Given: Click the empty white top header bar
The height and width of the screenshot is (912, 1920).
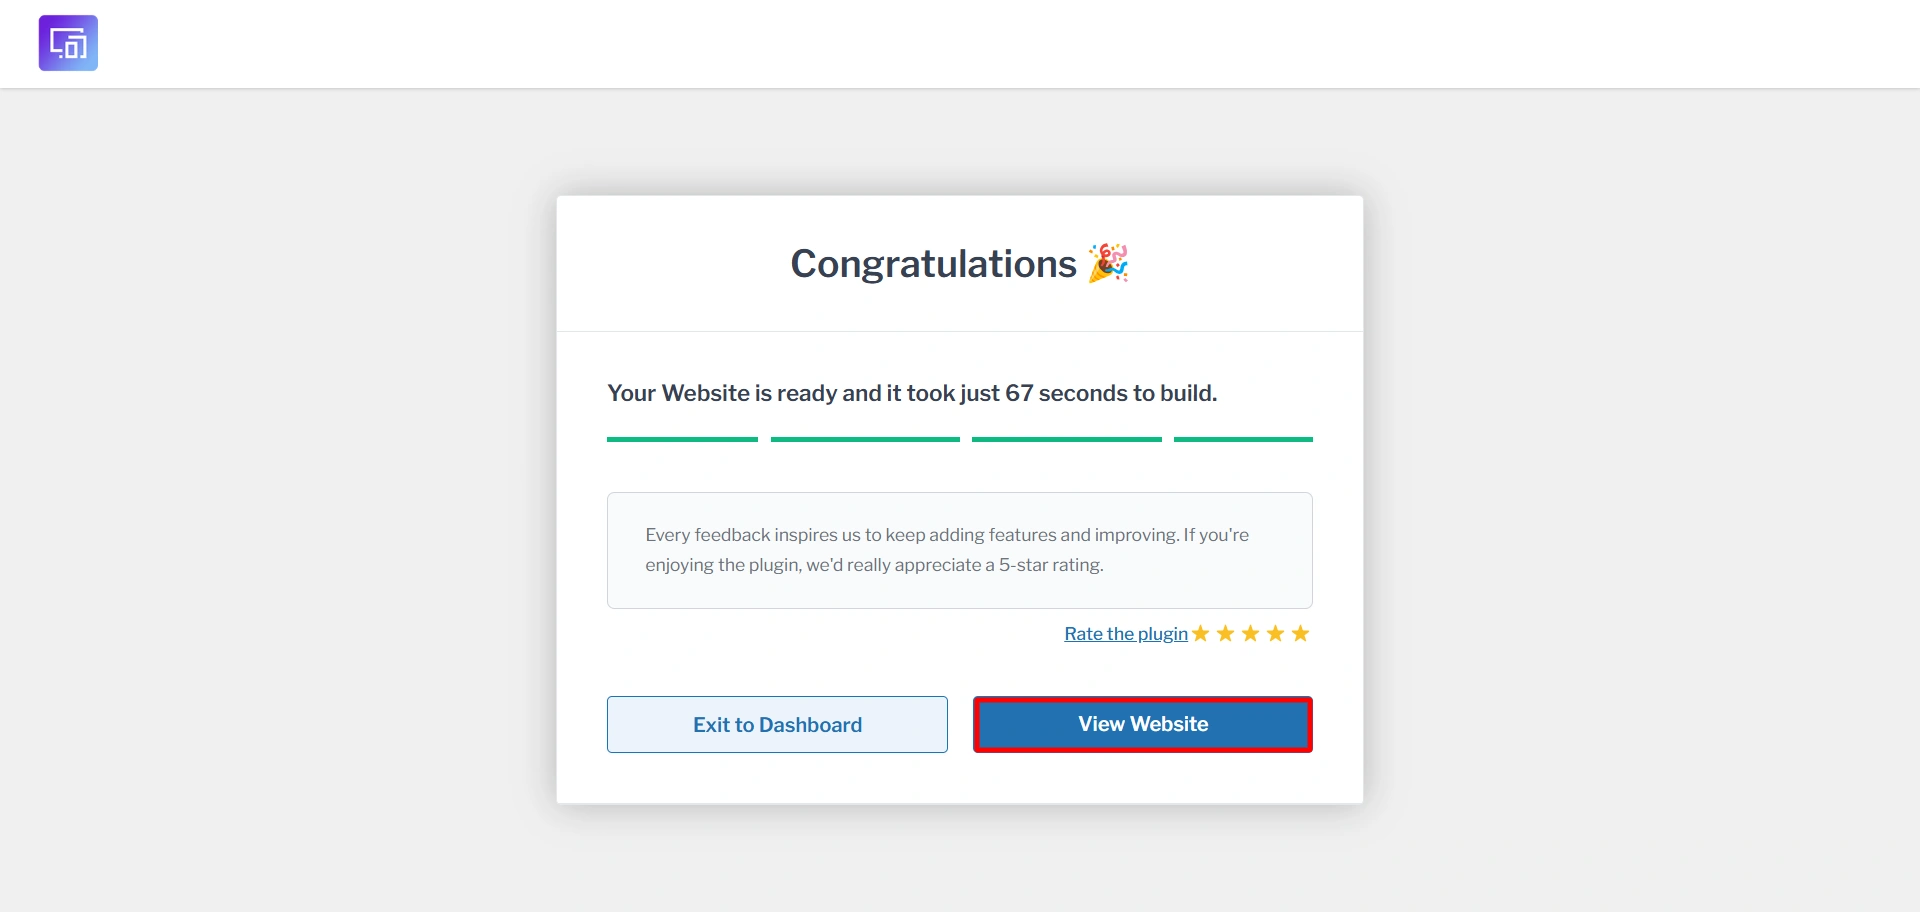Looking at the screenshot, I should coord(1000,43).
